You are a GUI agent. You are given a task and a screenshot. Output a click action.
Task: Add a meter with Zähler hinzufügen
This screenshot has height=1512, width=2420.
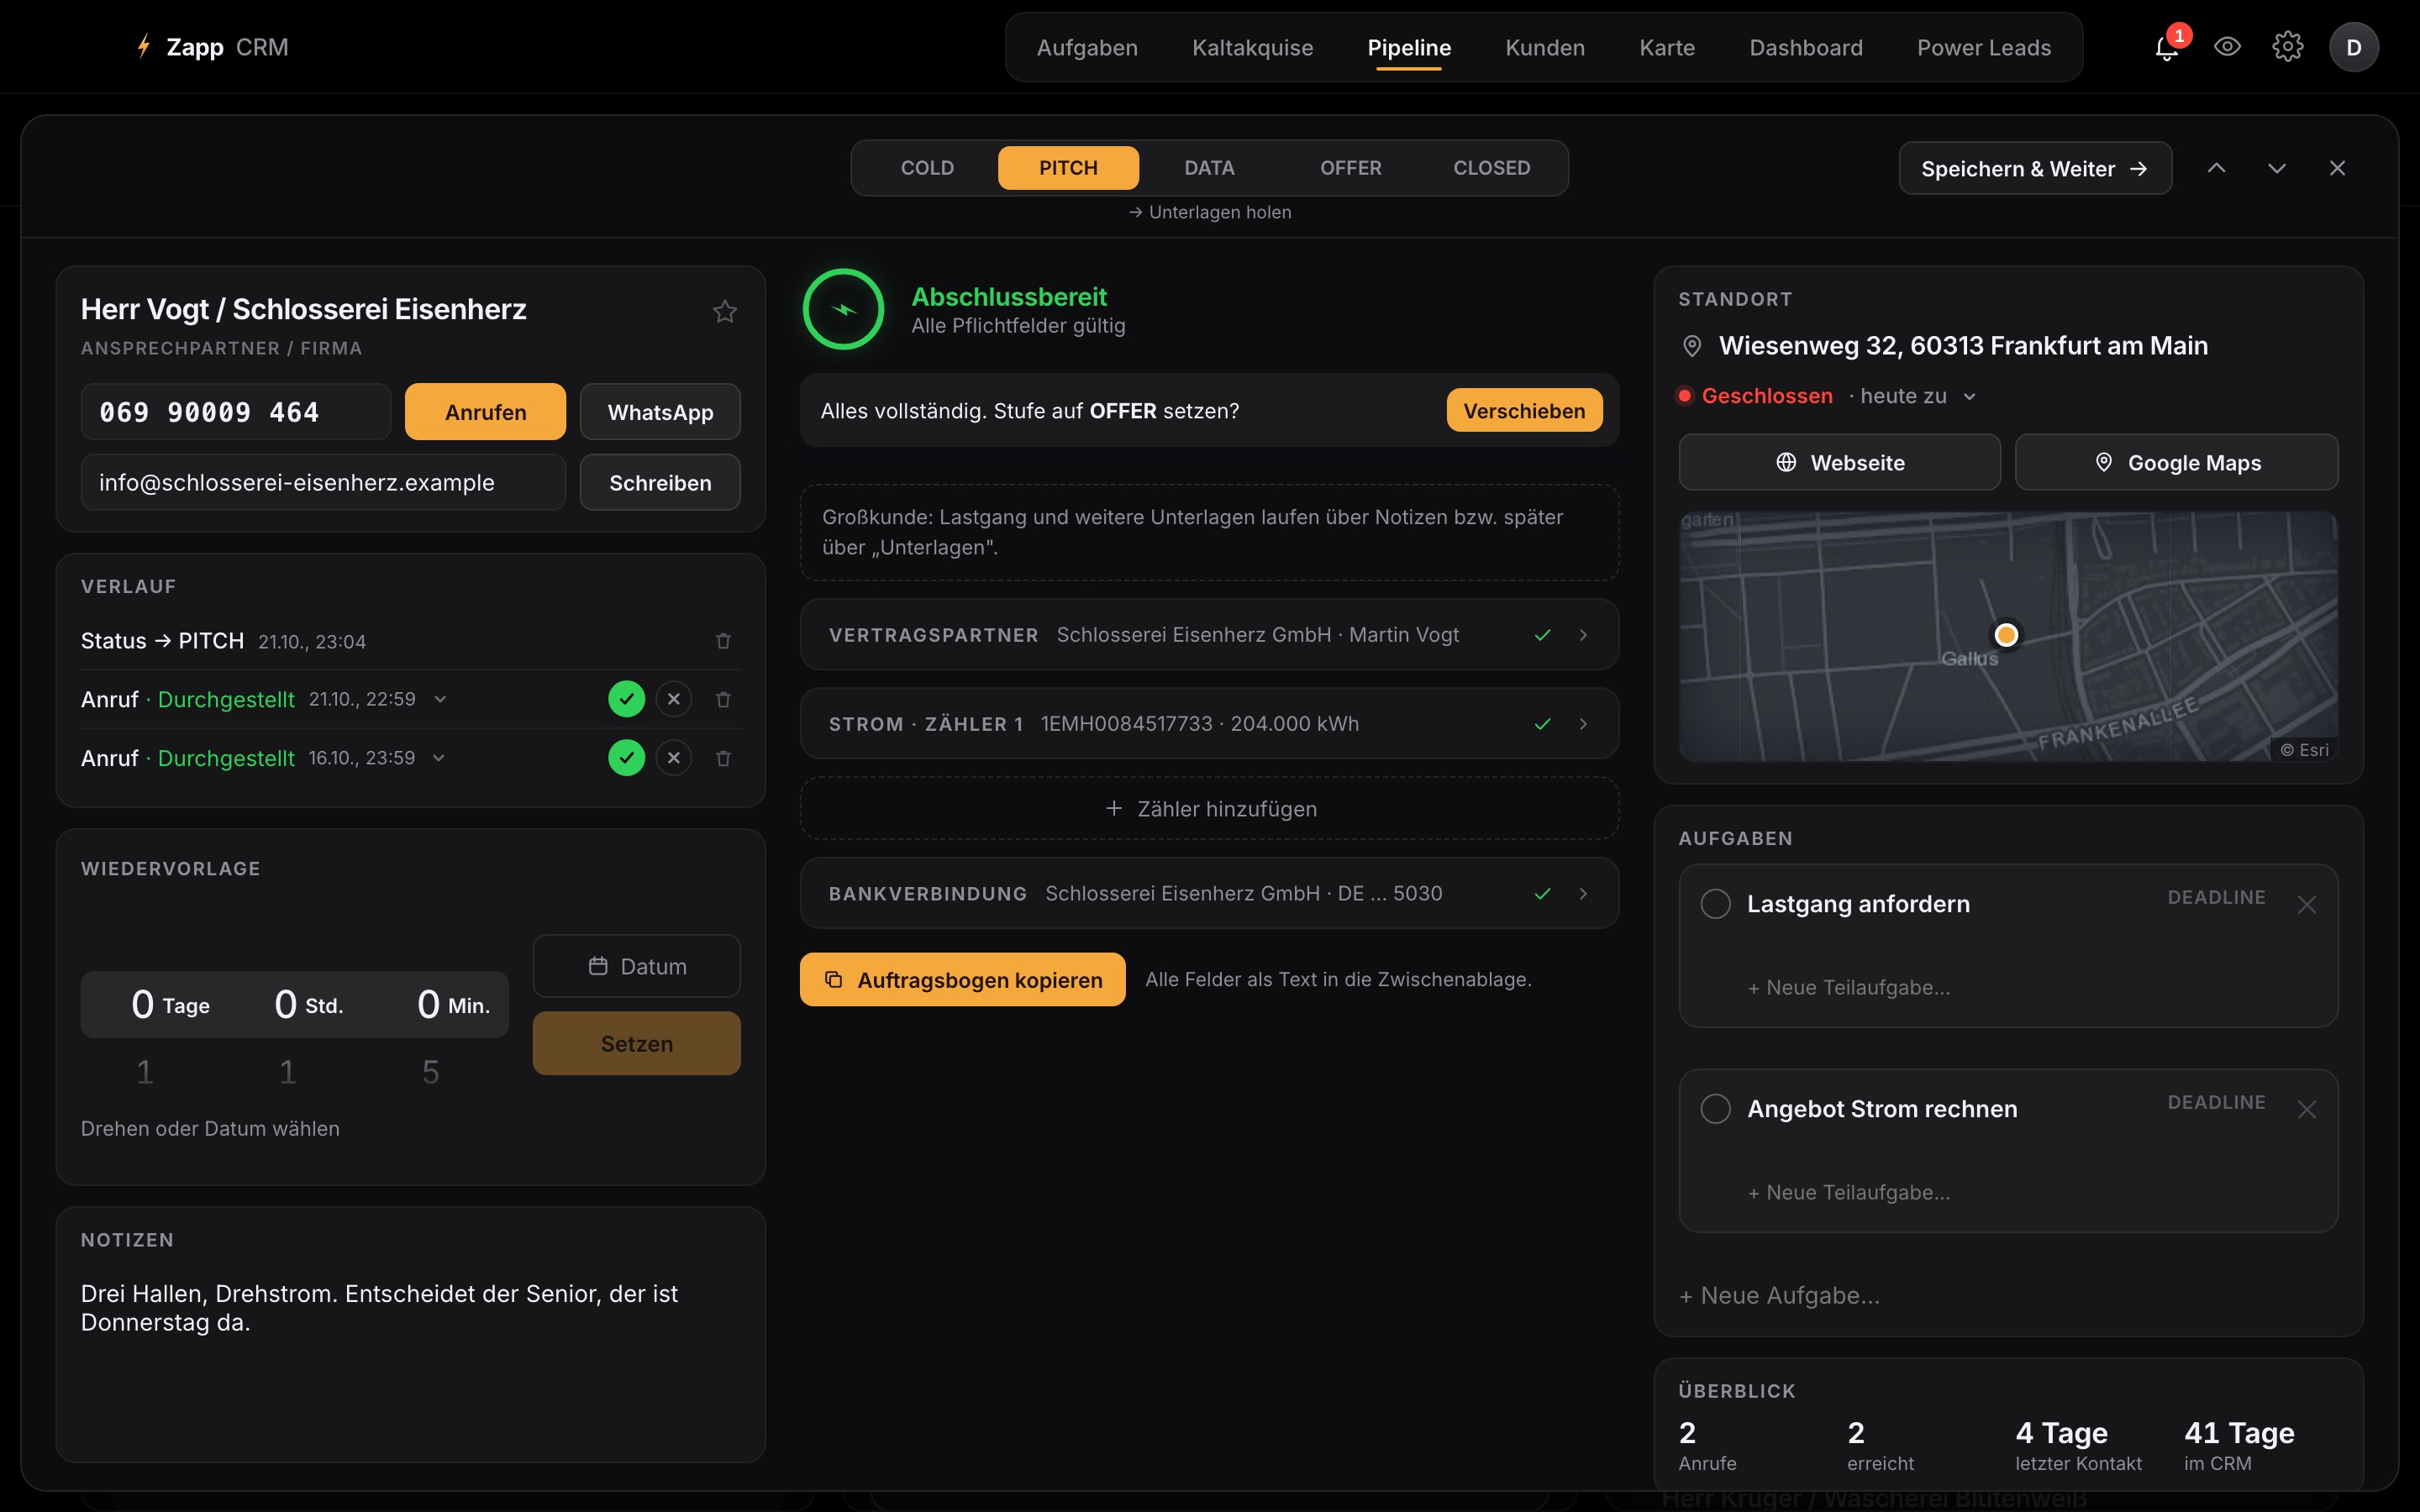click(x=1209, y=809)
